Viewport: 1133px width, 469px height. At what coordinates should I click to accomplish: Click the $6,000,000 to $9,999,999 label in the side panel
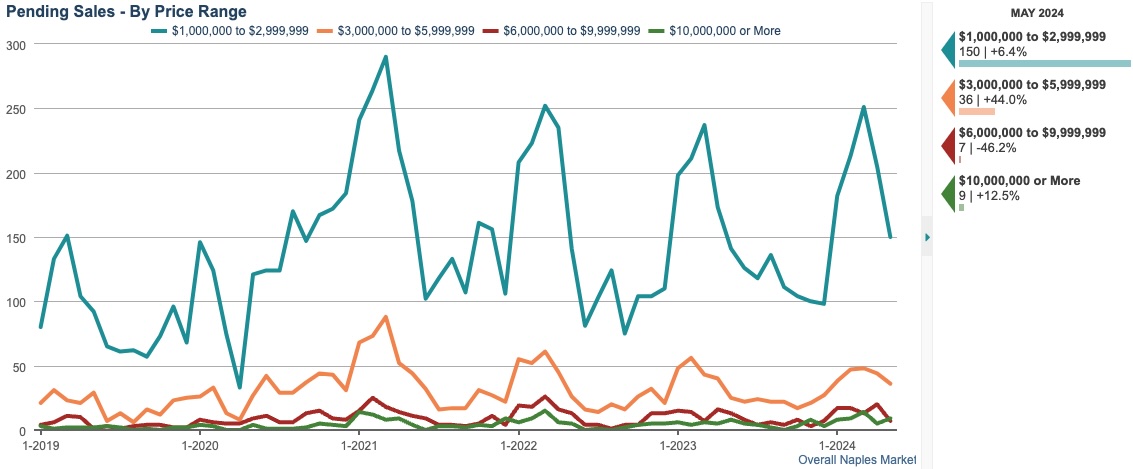click(x=1032, y=133)
